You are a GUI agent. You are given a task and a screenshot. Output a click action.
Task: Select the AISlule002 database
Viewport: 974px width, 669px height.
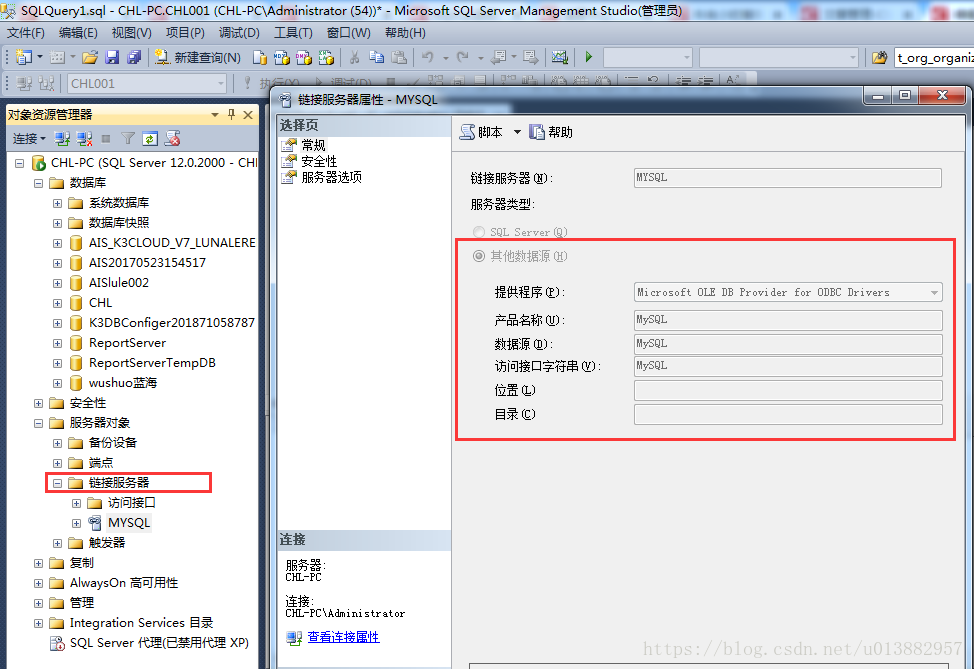pyautogui.click(x=119, y=283)
